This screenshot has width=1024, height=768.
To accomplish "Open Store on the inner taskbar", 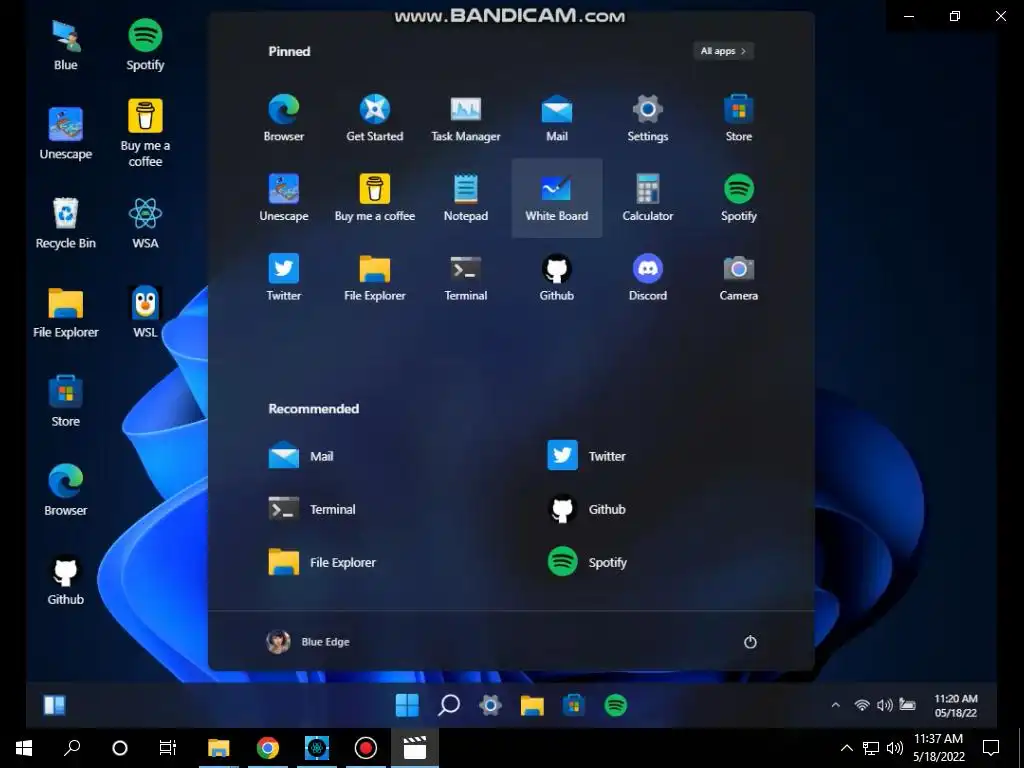I will [x=573, y=705].
